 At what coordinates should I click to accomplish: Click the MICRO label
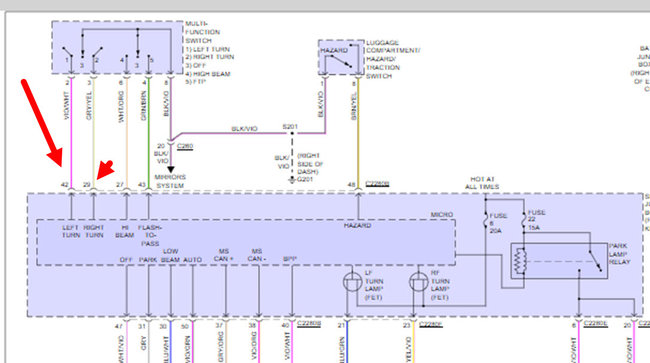pyautogui.click(x=441, y=215)
